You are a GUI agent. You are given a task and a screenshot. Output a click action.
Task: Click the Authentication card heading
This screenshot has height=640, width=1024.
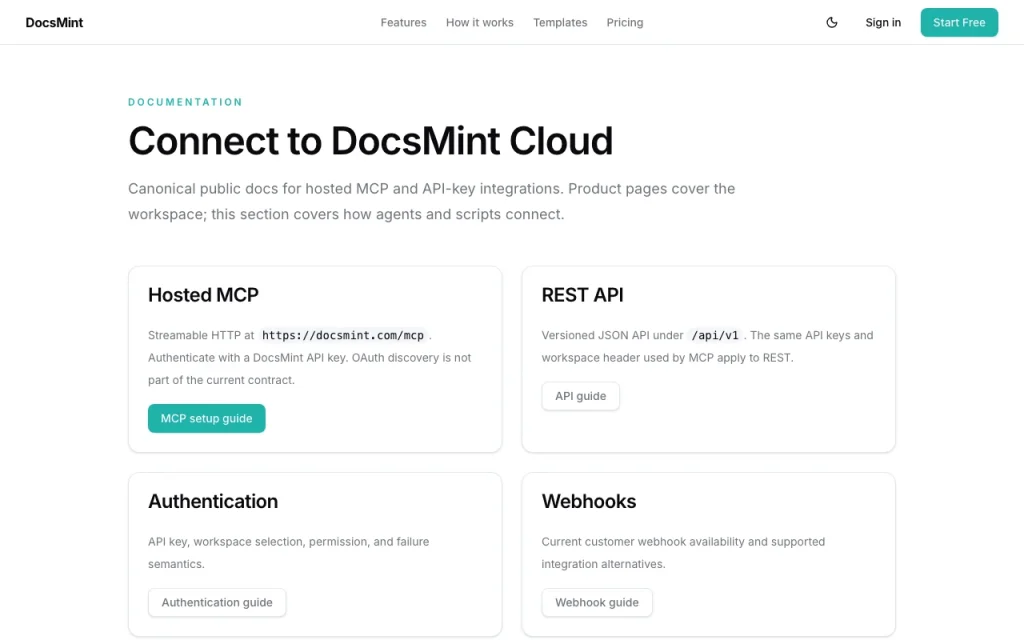coord(213,501)
